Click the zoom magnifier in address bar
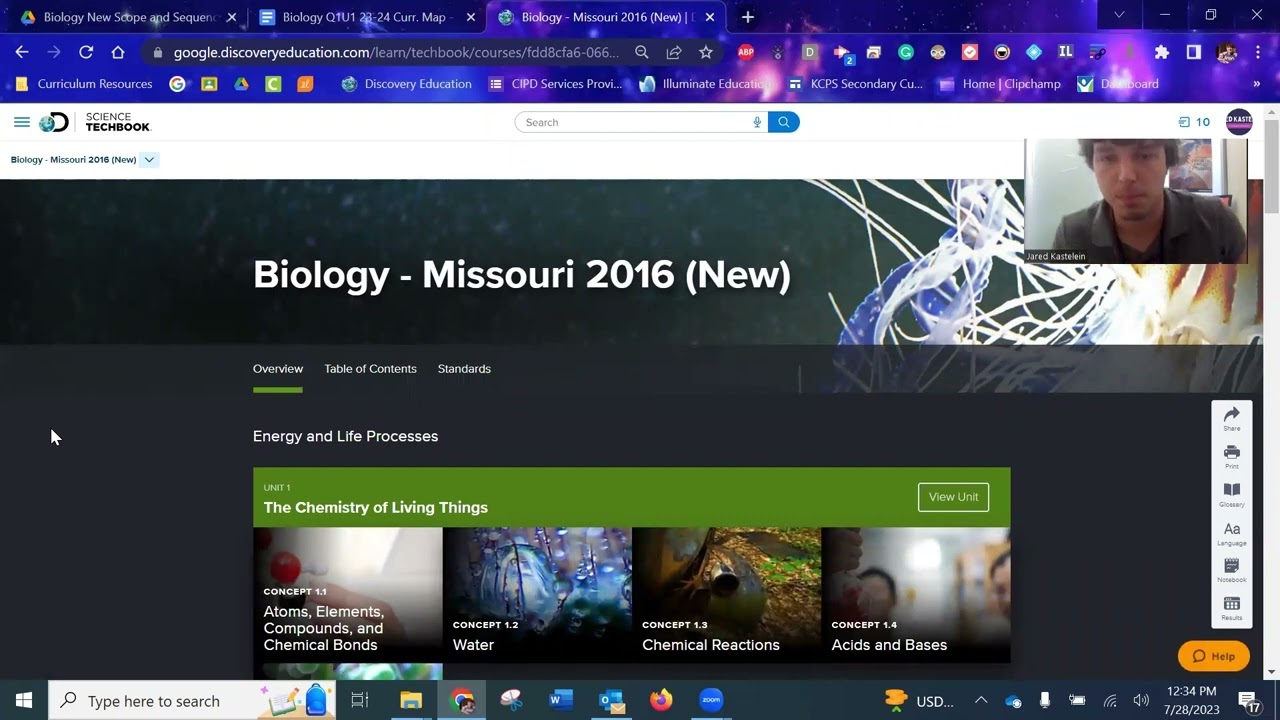1280x720 pixels. 642,52
